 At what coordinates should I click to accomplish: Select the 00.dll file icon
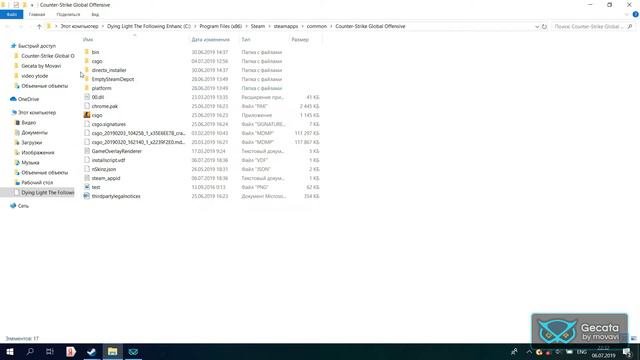point(87,97)
